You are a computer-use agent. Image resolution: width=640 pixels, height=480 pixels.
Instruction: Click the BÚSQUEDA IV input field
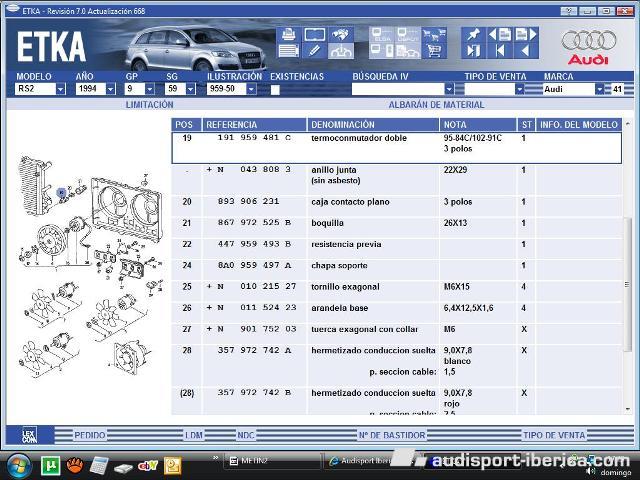click(x=398, y=89)
